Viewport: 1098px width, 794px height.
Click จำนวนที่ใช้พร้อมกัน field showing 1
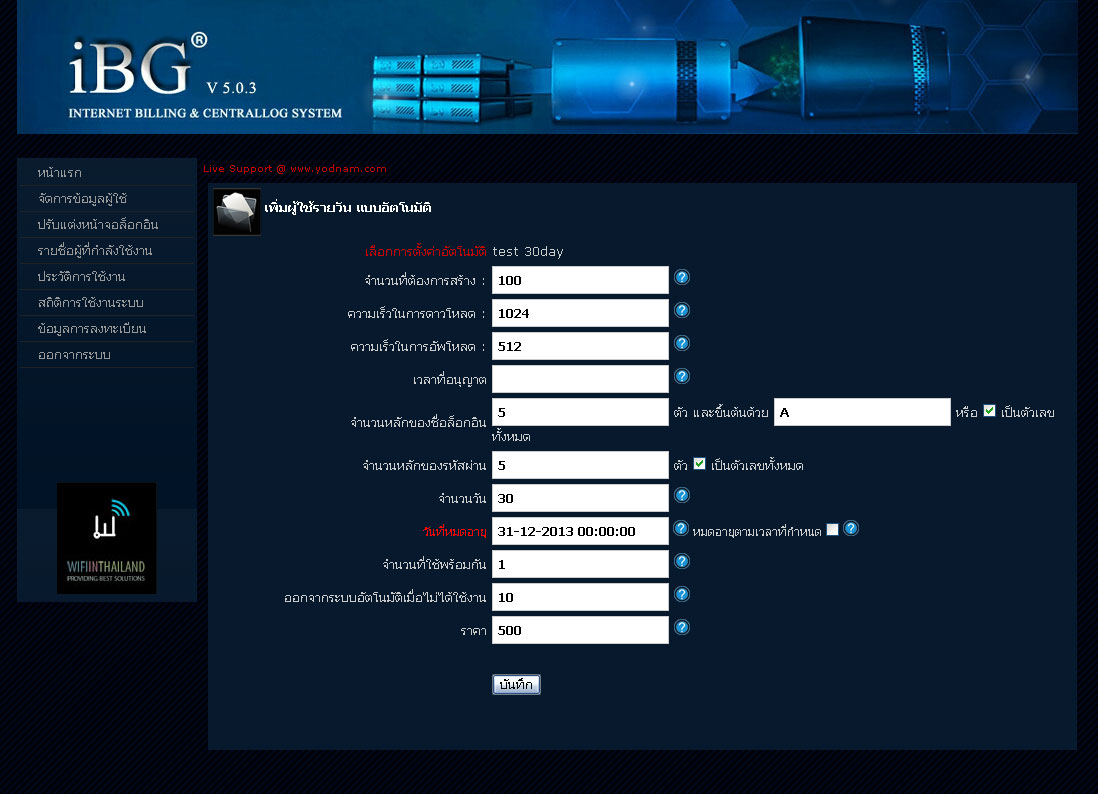tap(581, 564)
